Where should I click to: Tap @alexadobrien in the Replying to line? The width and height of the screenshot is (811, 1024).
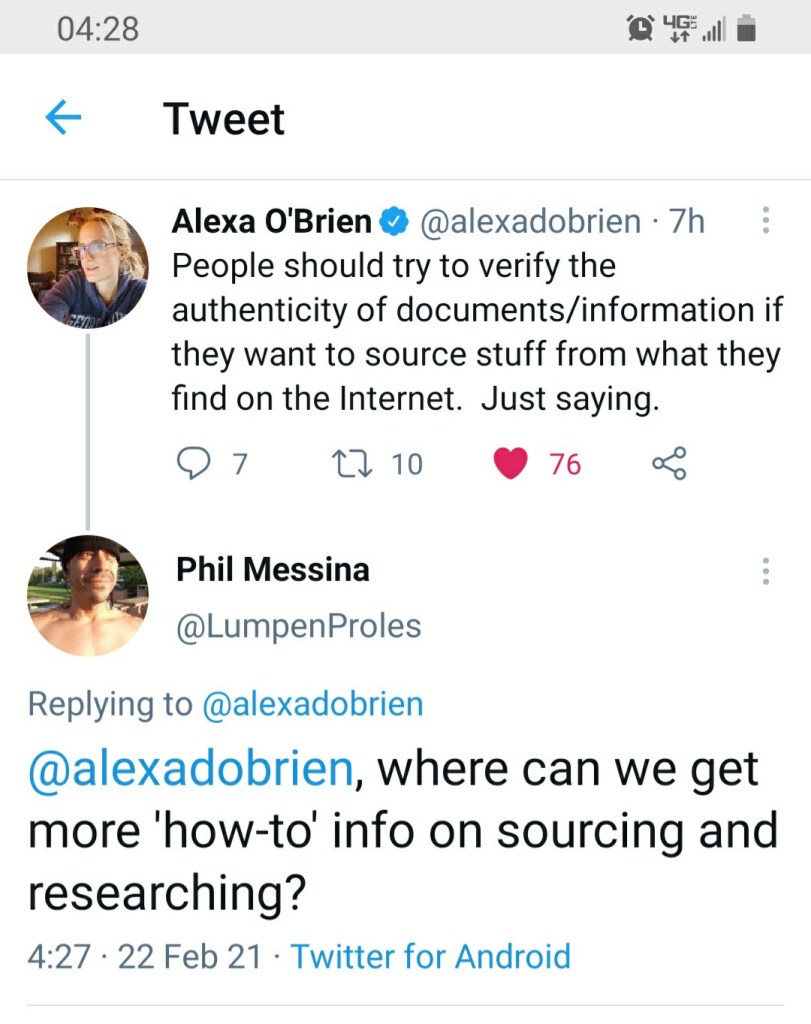click(x=312, y=704)
